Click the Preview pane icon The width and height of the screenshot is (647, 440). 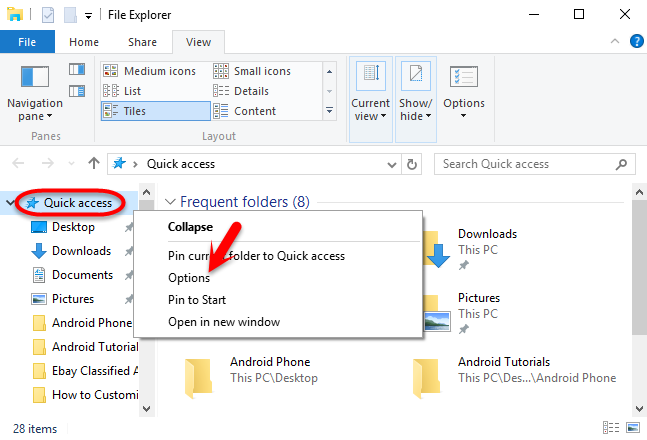76,69
